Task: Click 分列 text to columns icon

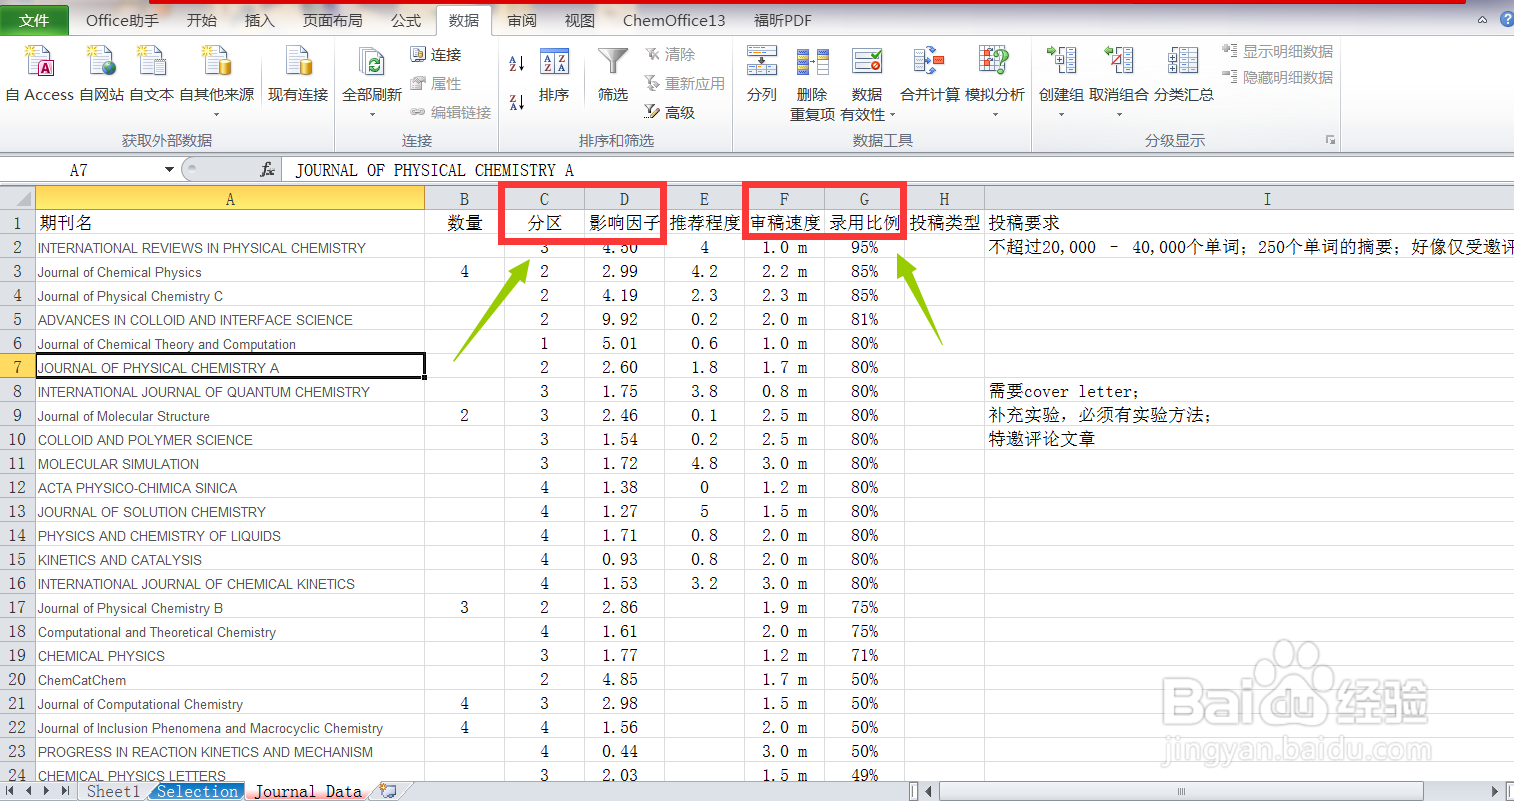Action: [762, 62]
